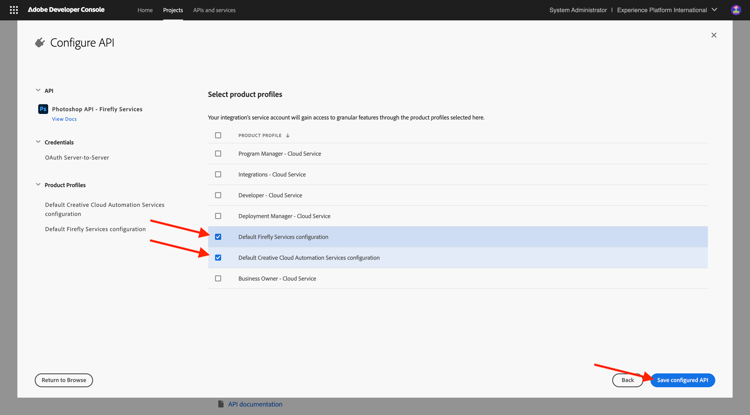Open the user profile avatar
The width and height of the screenshot is (750, 415).
736,10
